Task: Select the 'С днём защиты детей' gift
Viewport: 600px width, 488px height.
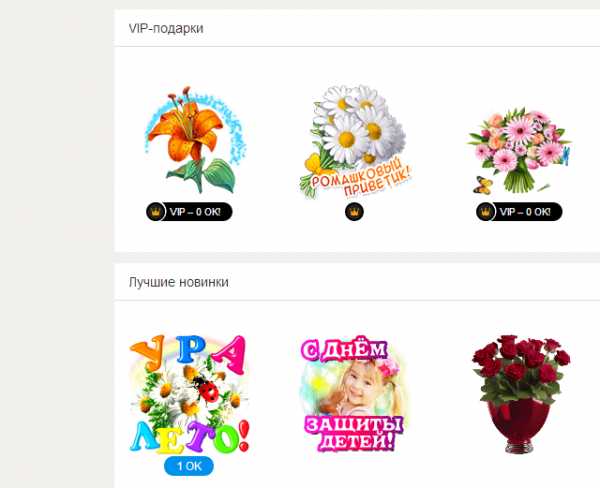Action: click(x=353, y=394)
